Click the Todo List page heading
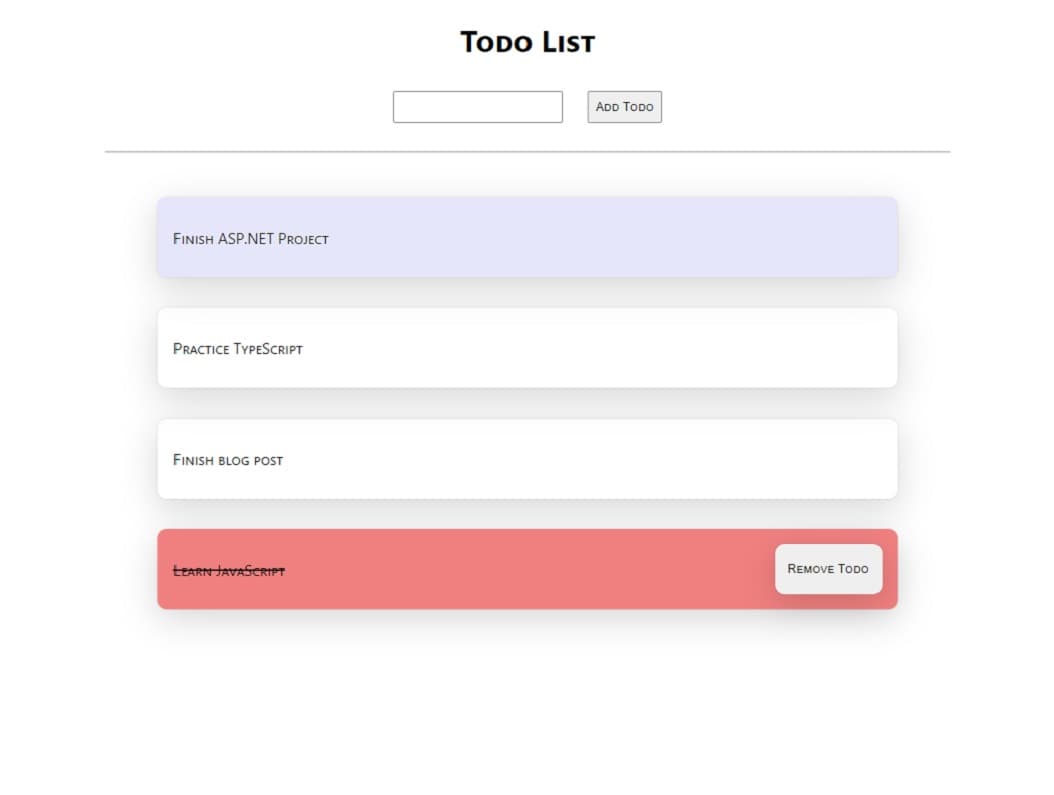This screenshot has width=1054, height=795. pyautogui.click(x=527, y=42)
